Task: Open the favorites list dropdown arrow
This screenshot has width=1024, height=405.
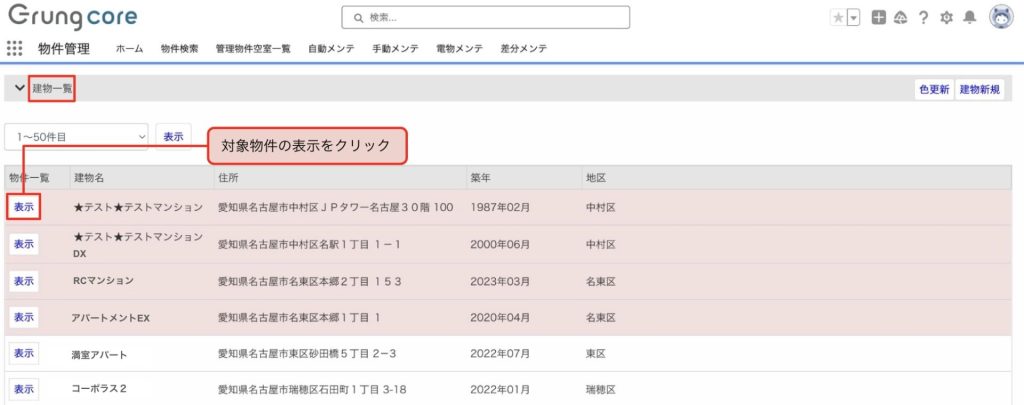Action: tap(853, 17)
